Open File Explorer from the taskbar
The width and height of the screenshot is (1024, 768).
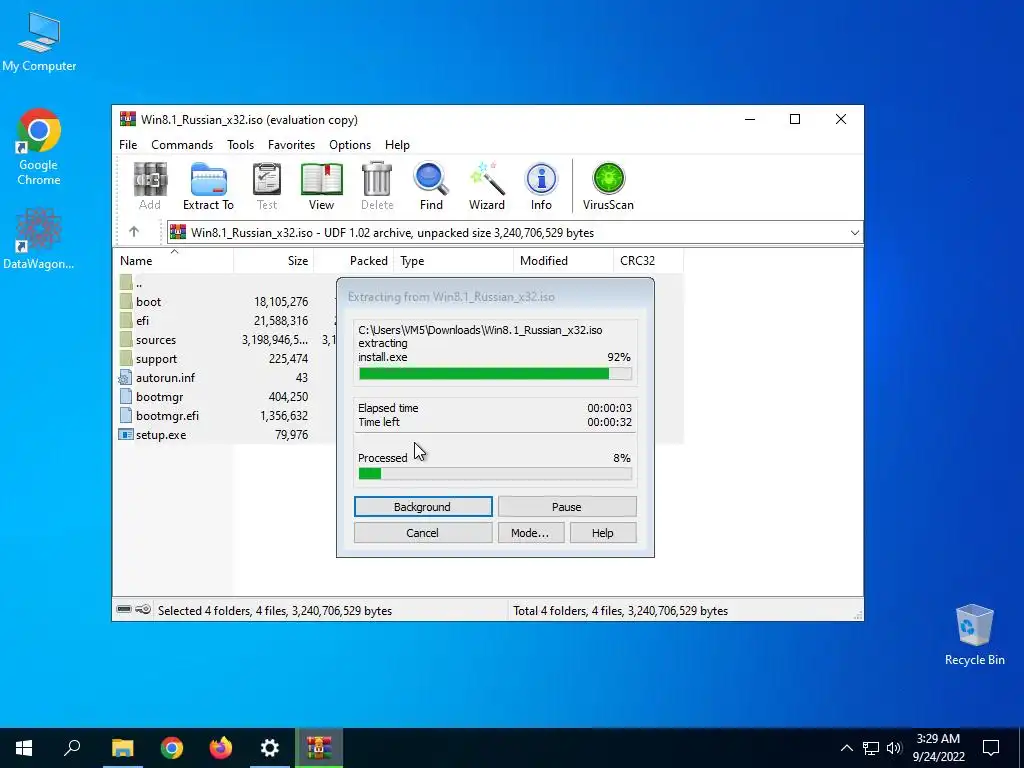(122, 748)
